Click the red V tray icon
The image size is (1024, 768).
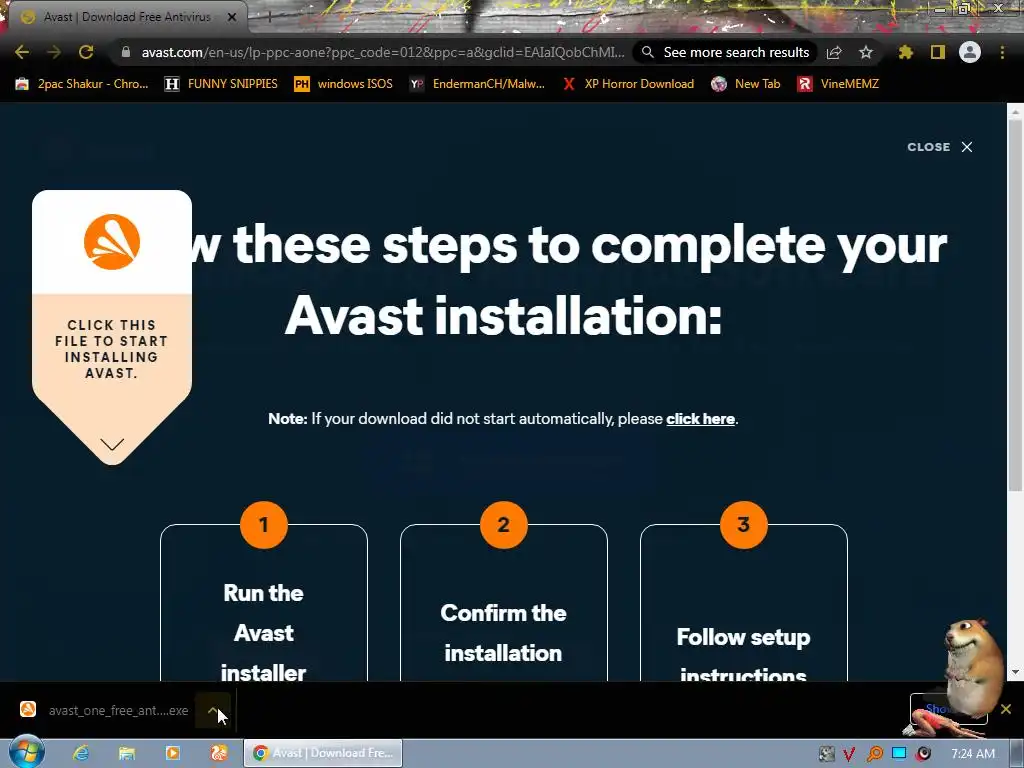pos(849,754)
